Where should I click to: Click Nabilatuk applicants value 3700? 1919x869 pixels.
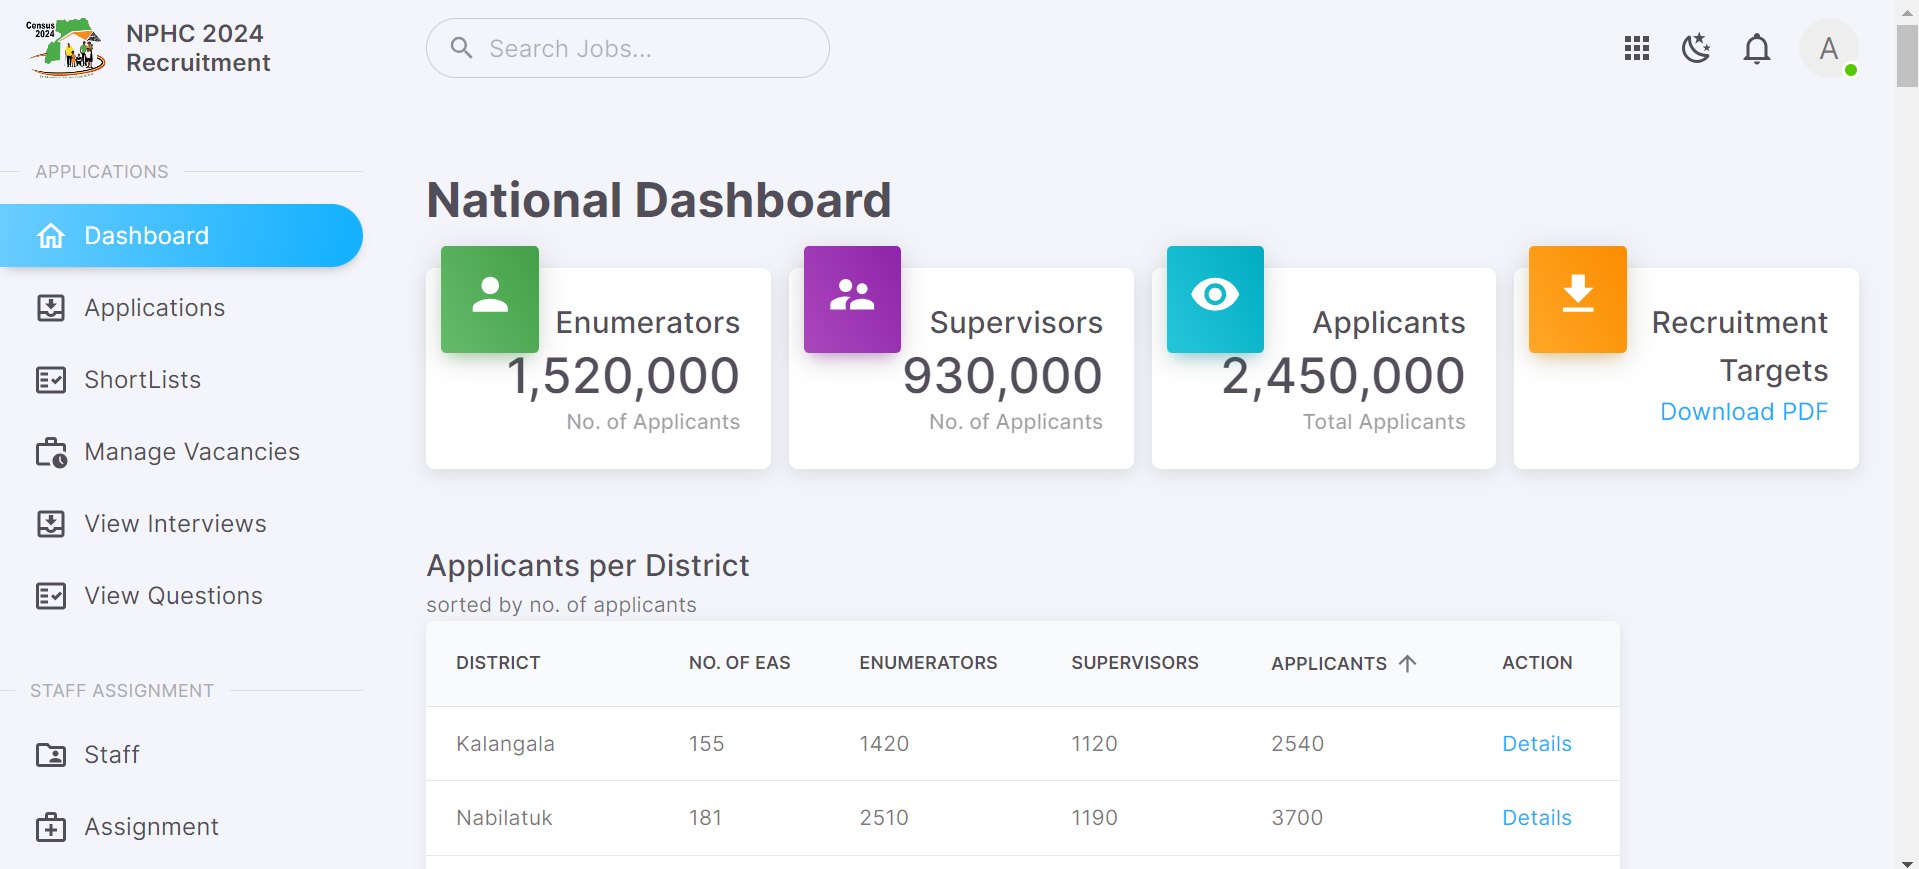1297,818
